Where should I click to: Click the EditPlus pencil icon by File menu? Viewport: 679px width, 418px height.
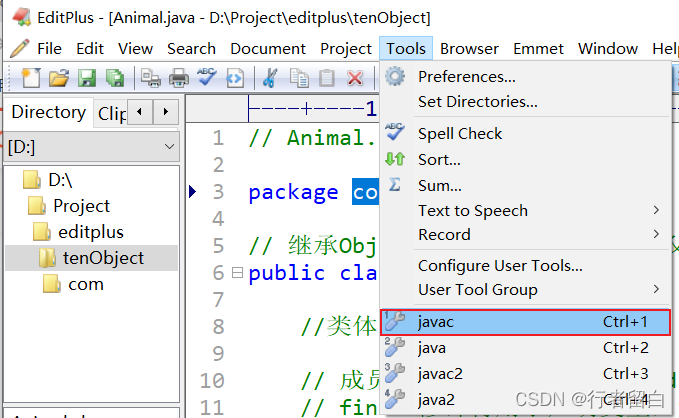point(19,48)
